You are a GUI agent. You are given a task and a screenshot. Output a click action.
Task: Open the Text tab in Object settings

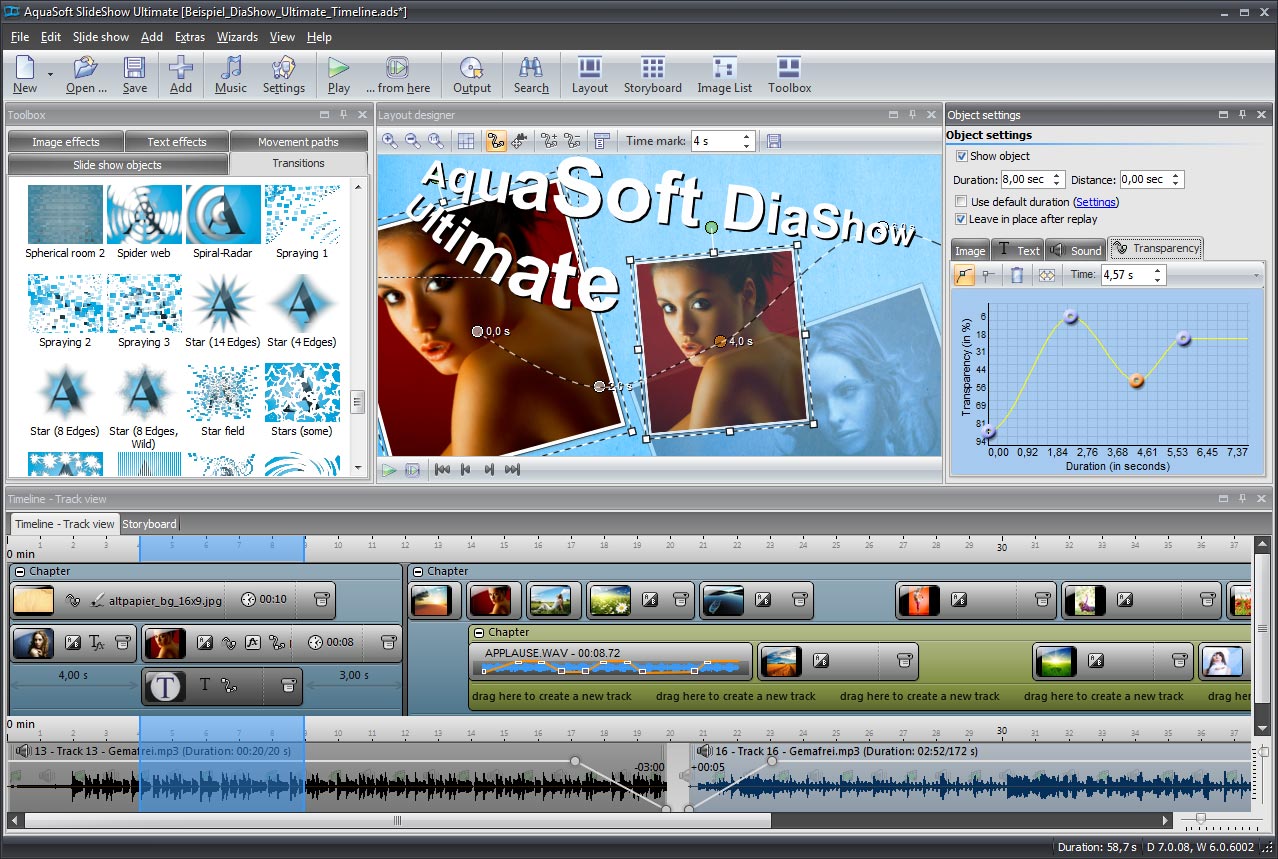tap(1018, 250)
